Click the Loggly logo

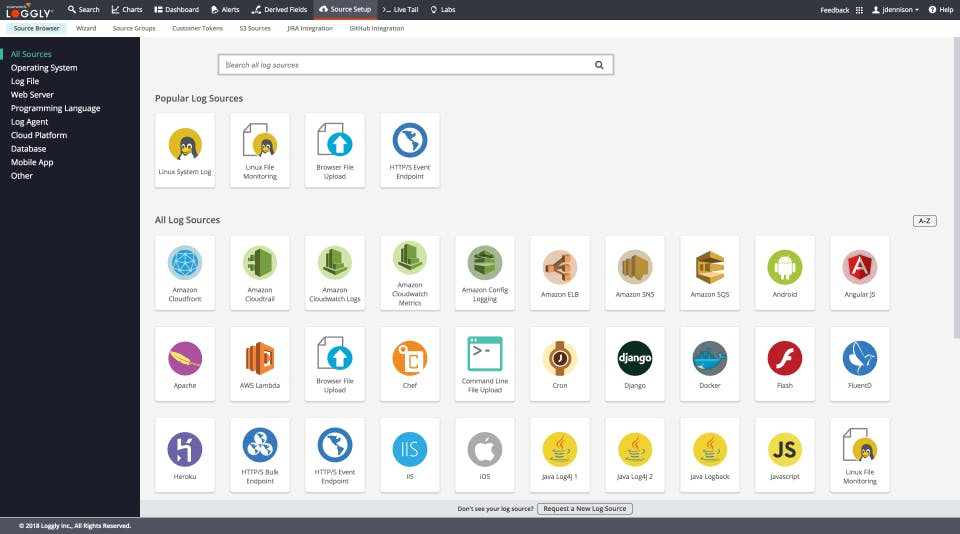[29, 10]
